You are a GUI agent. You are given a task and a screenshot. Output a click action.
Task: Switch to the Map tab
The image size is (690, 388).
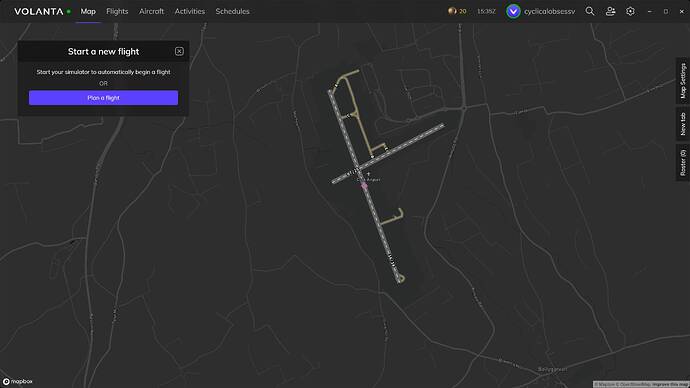(x=88, y=11)
